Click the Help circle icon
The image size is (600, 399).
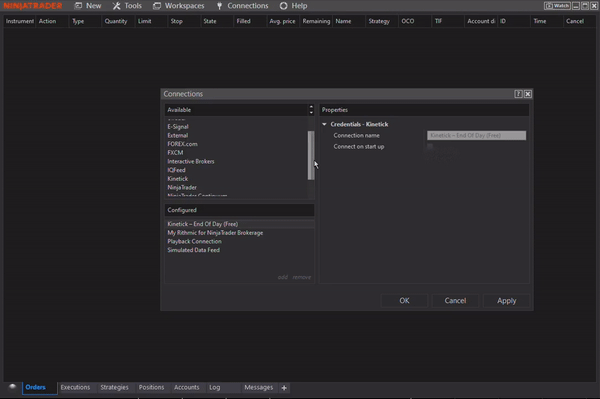click(284, 6)
